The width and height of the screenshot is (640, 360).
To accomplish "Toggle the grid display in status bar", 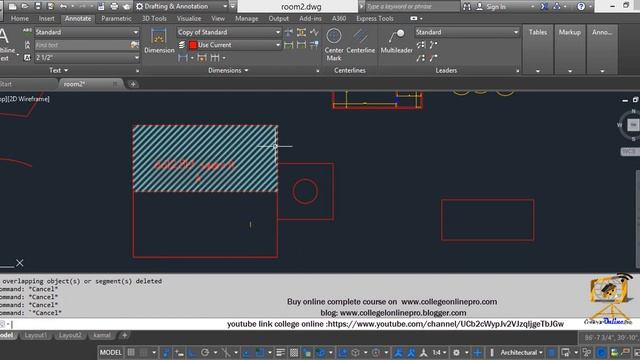I will pyautogui.click(x=131, y=352).
